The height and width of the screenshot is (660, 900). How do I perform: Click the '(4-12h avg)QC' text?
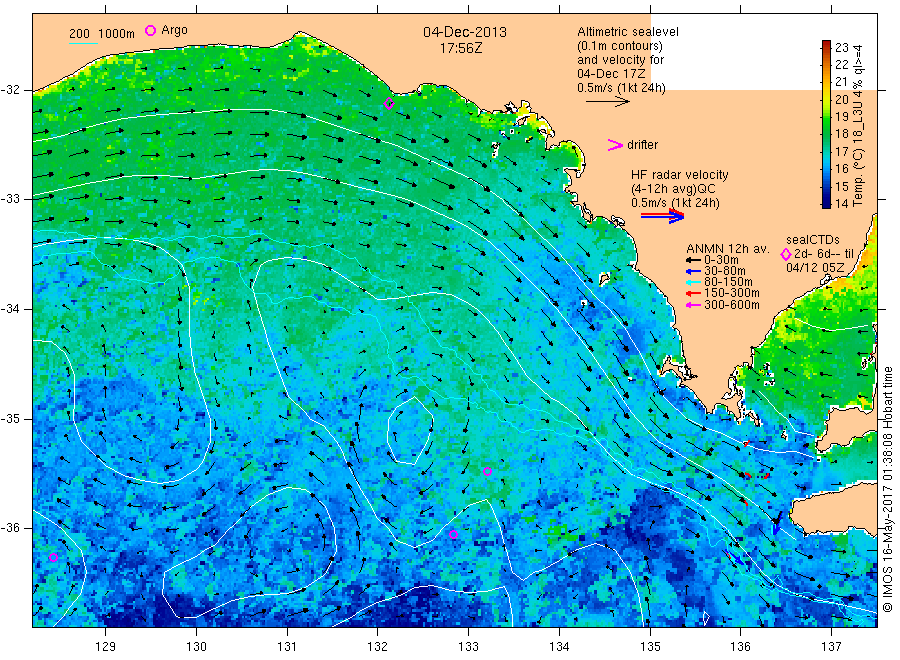[x=673, y=189]
